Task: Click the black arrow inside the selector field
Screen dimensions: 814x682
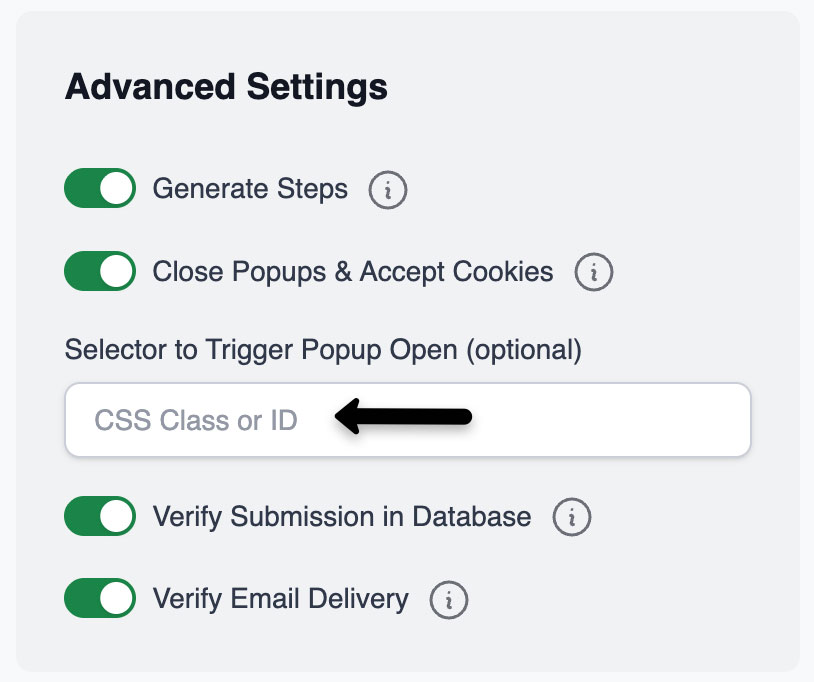Action: tap(403, 417)
